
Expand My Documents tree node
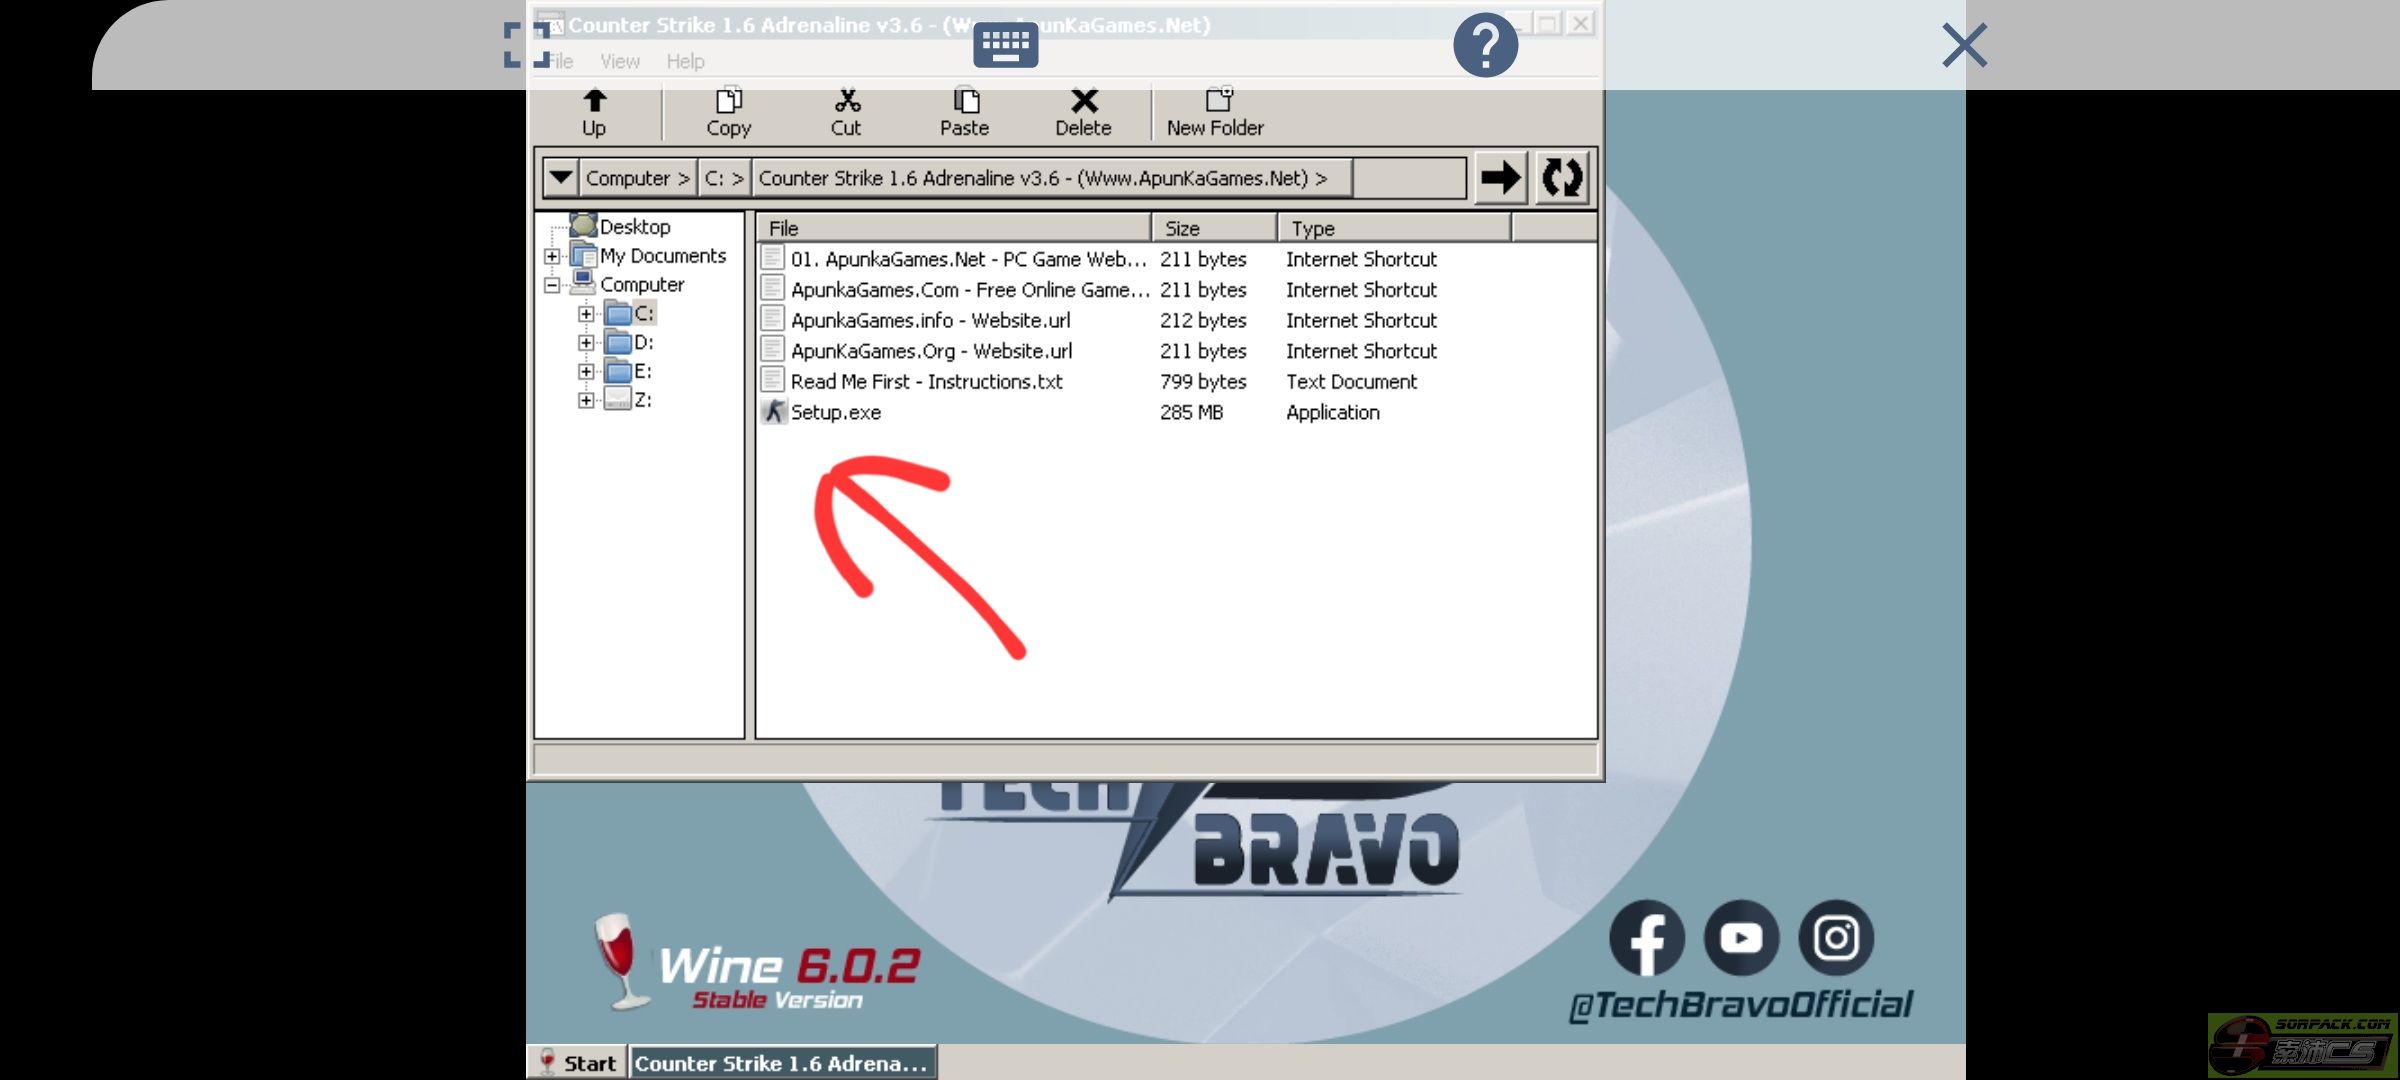pos(552,256)
